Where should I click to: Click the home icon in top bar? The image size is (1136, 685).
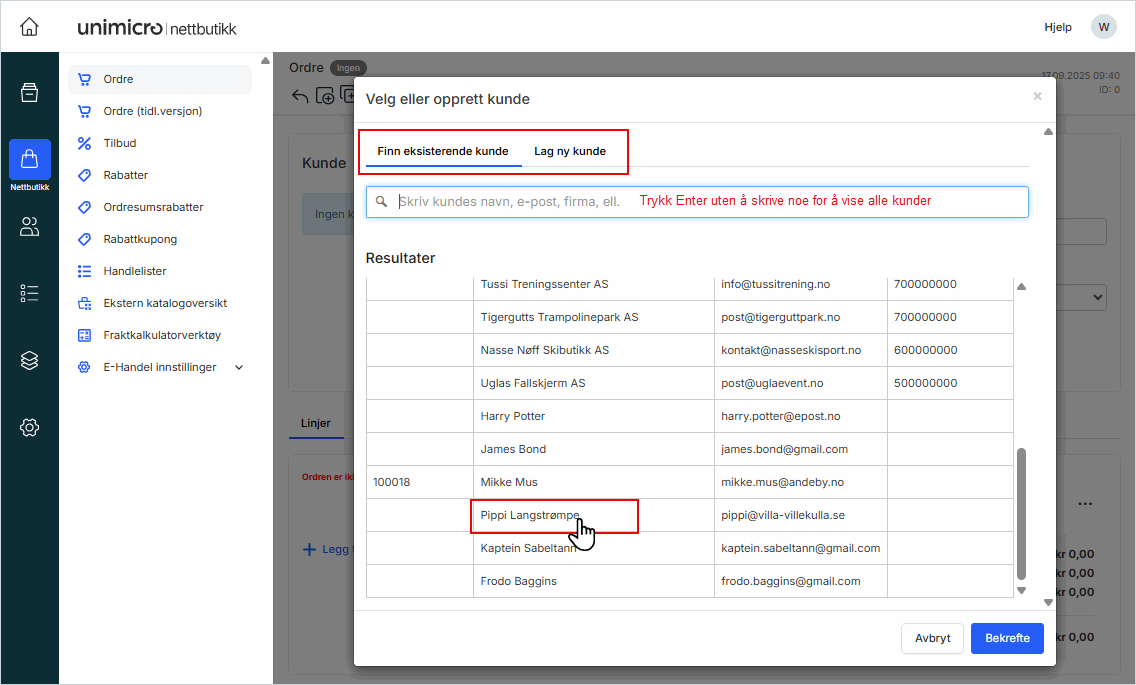(29, 27)
